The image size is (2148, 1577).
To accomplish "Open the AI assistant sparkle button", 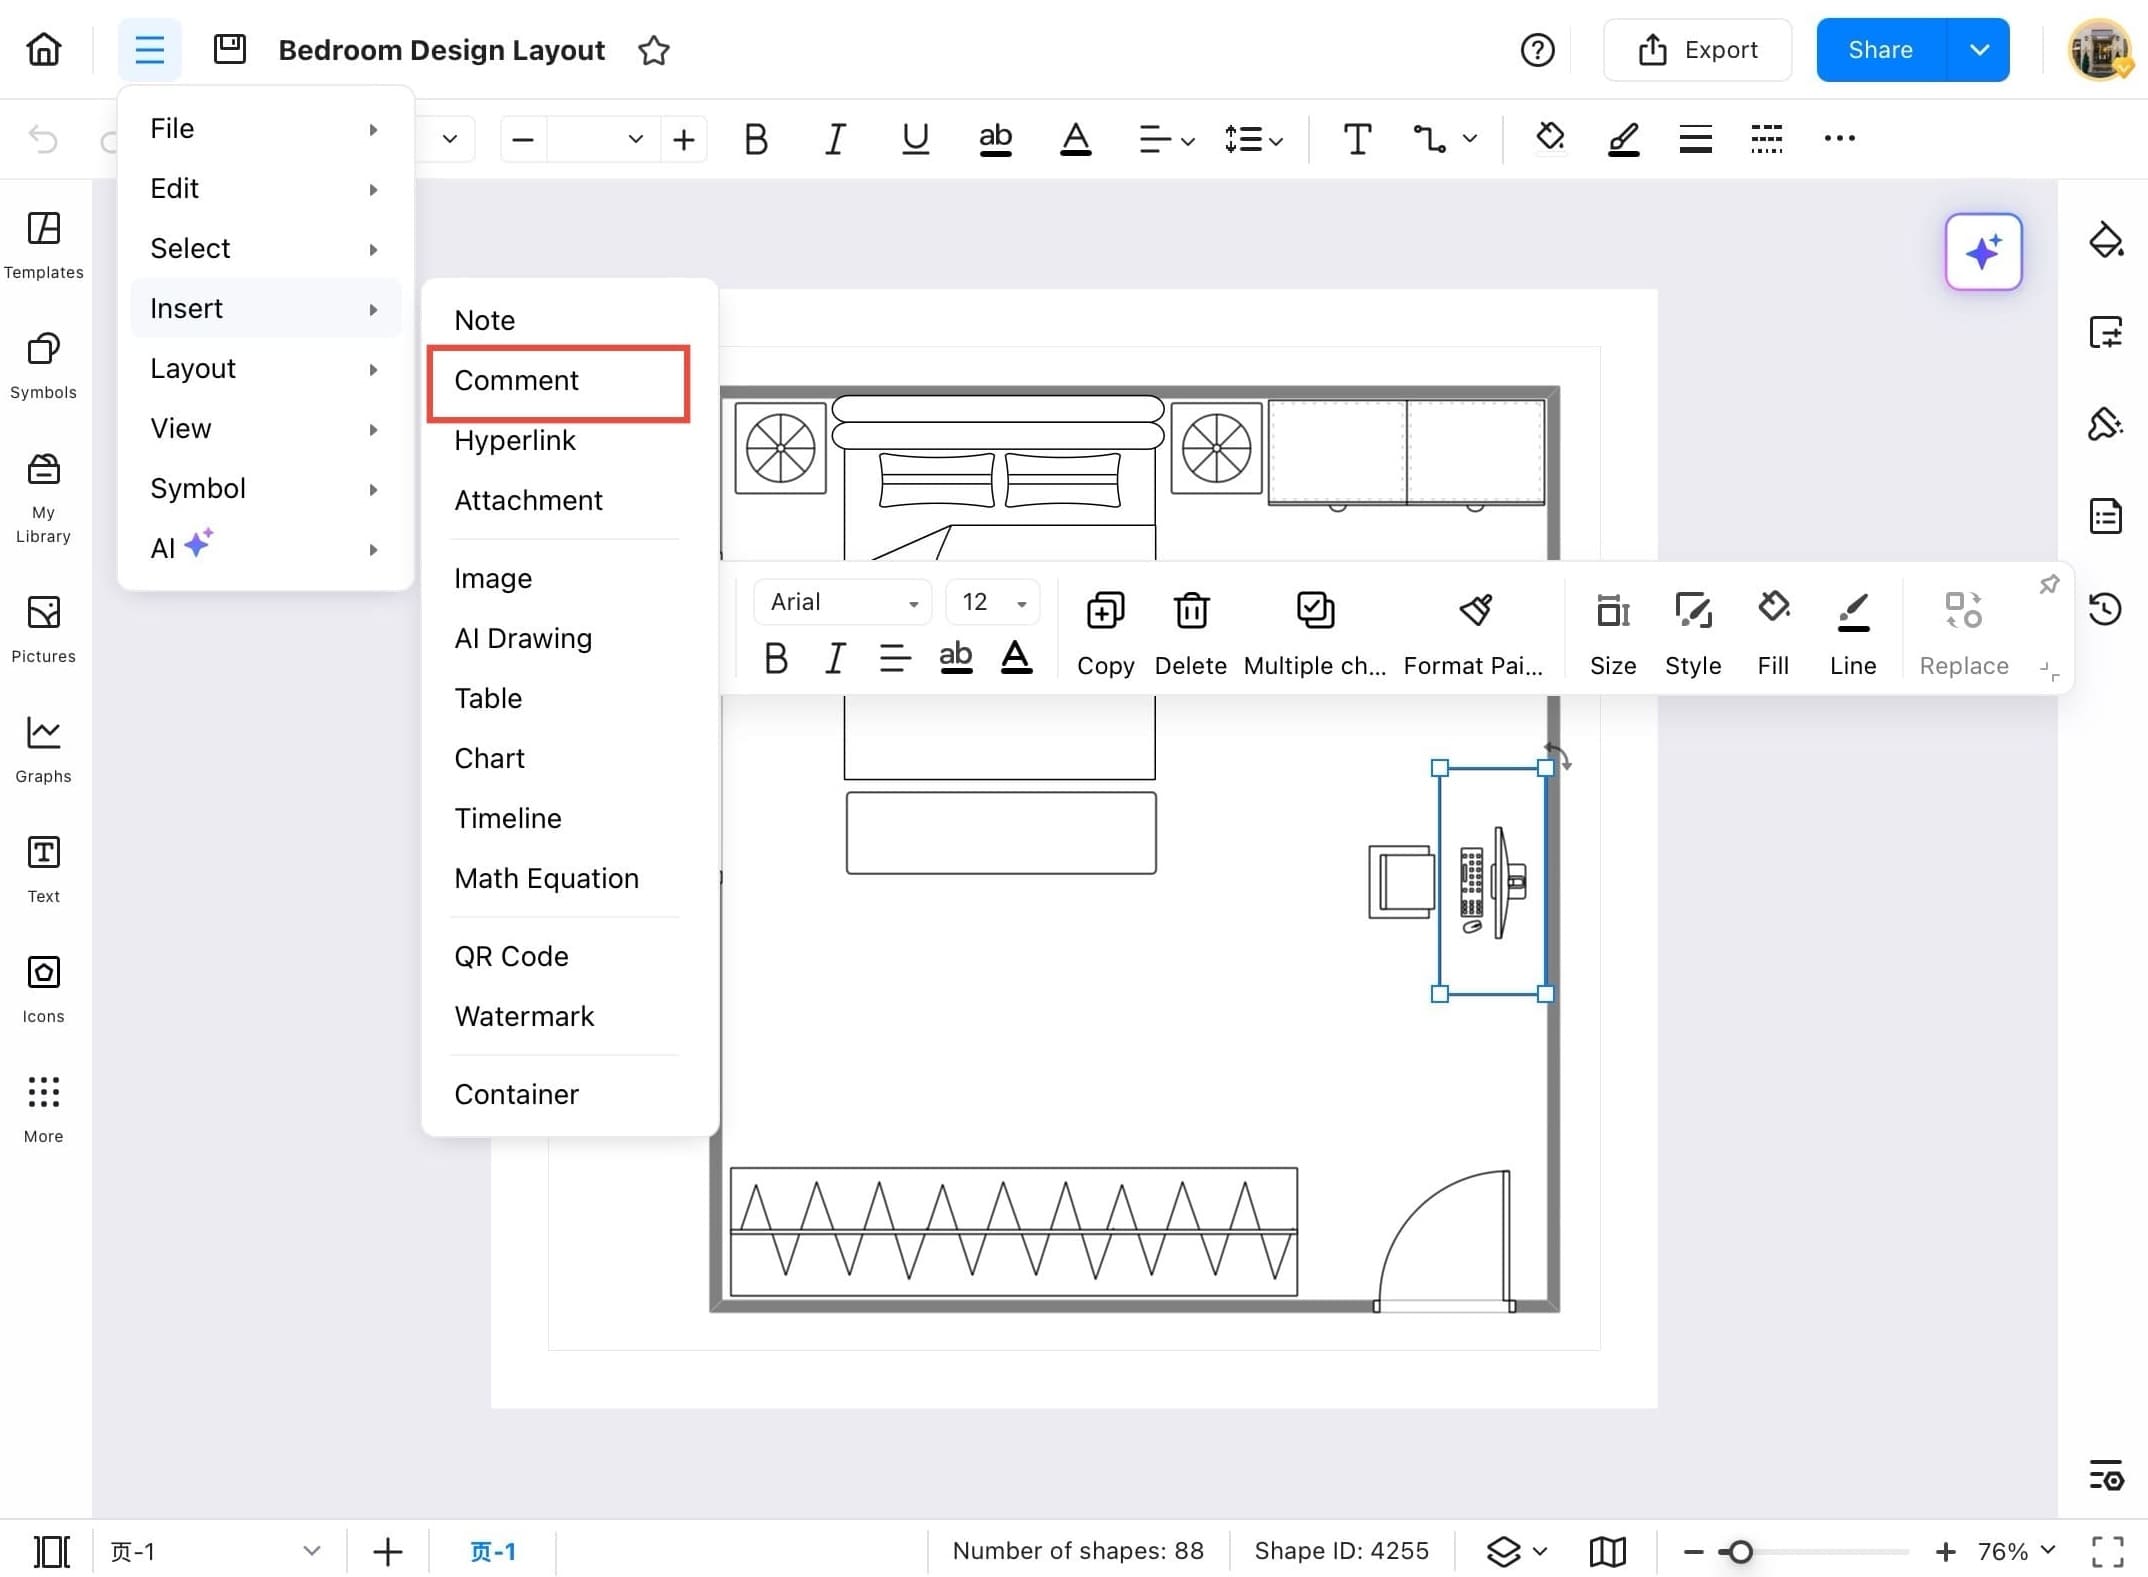I will point(1982,252).
